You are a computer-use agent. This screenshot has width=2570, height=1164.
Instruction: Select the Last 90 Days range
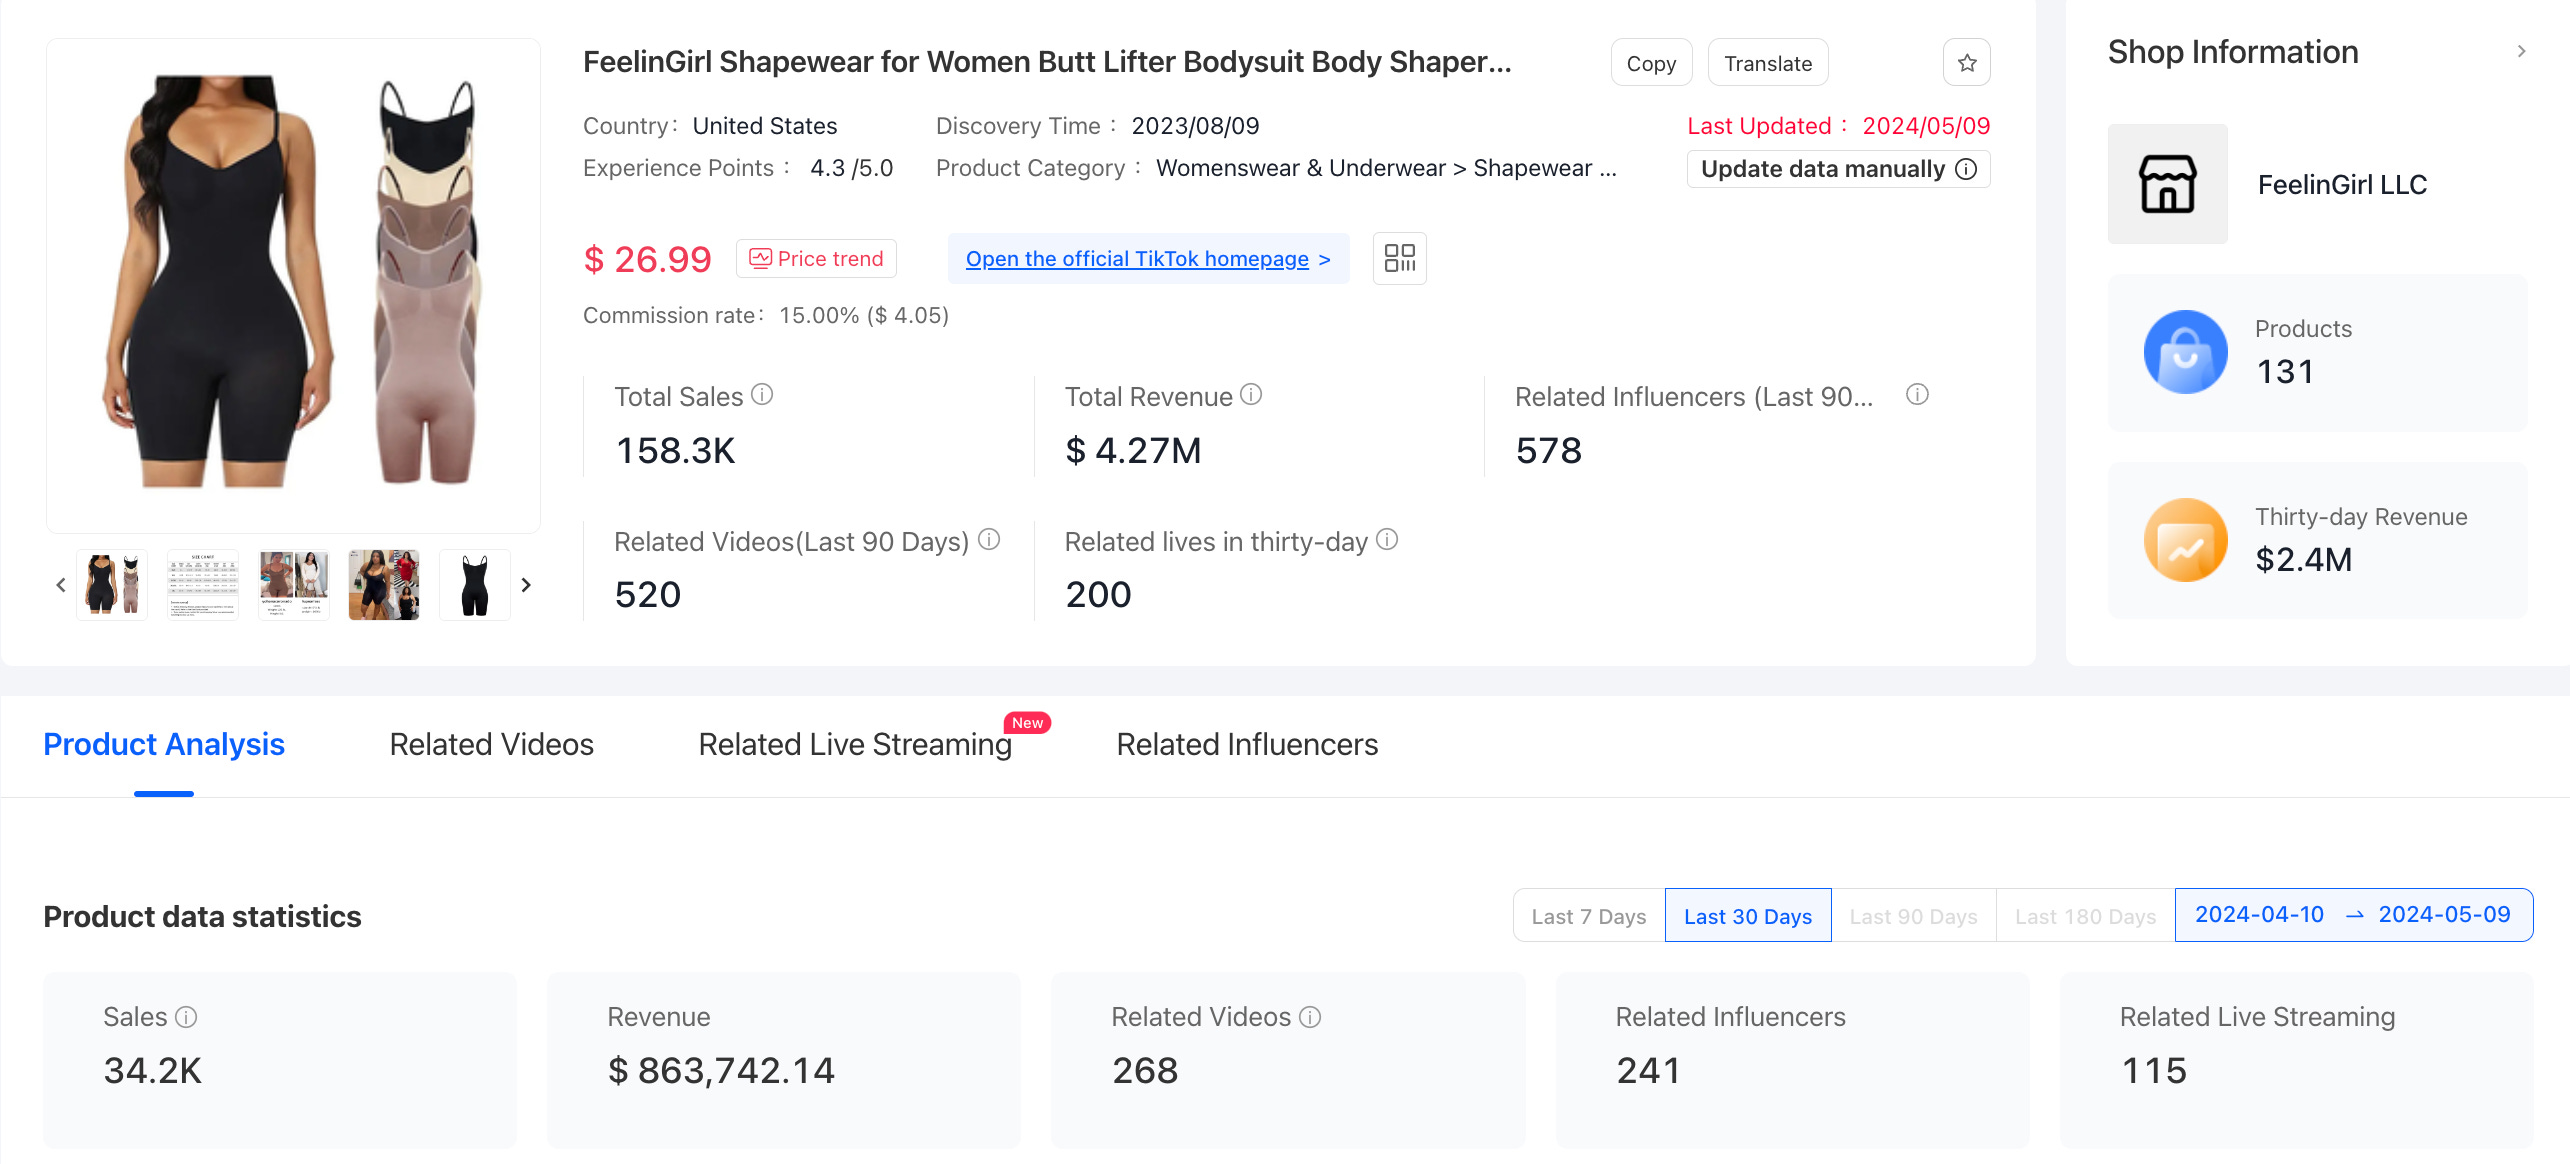pos(1913,916)
